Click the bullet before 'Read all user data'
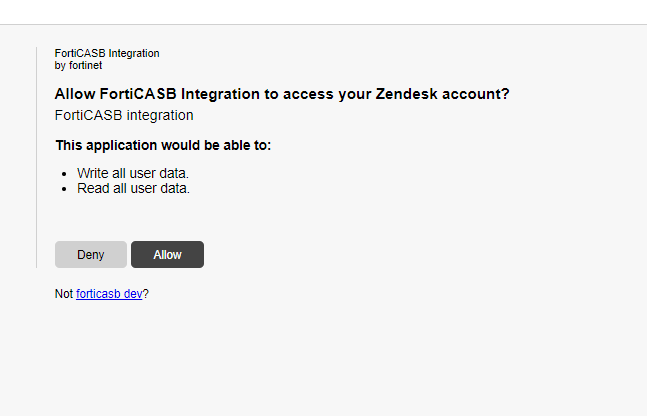 pyautogui.click(x=64, y=188)
